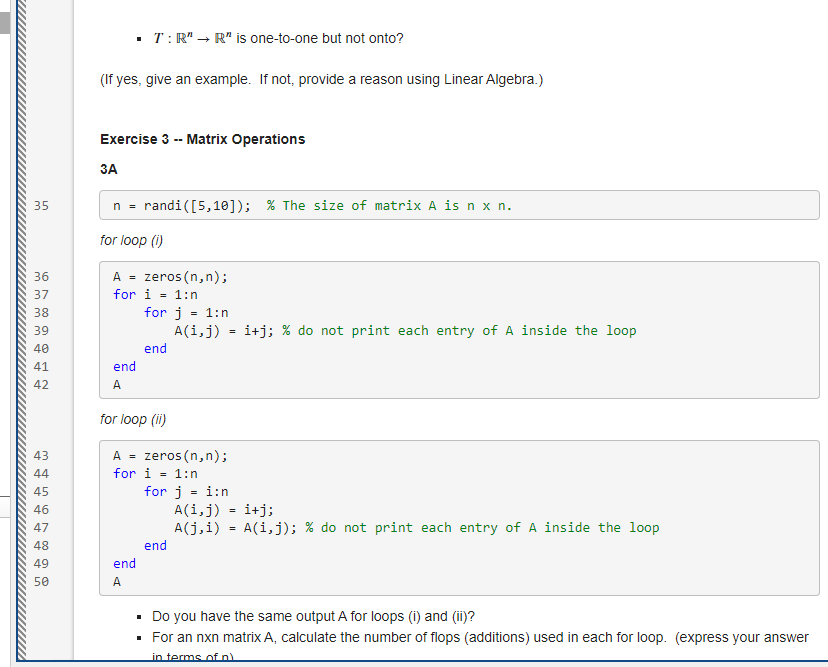
Task: Click the Exercise 3 -- Matrix Operations heading
Action: pyautogui.click(x=202, y=139)
